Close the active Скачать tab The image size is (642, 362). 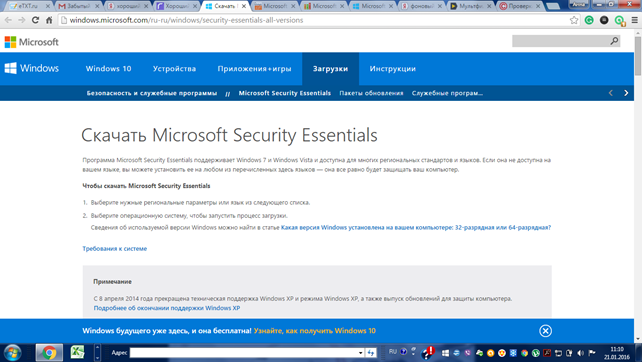[244, 6]
